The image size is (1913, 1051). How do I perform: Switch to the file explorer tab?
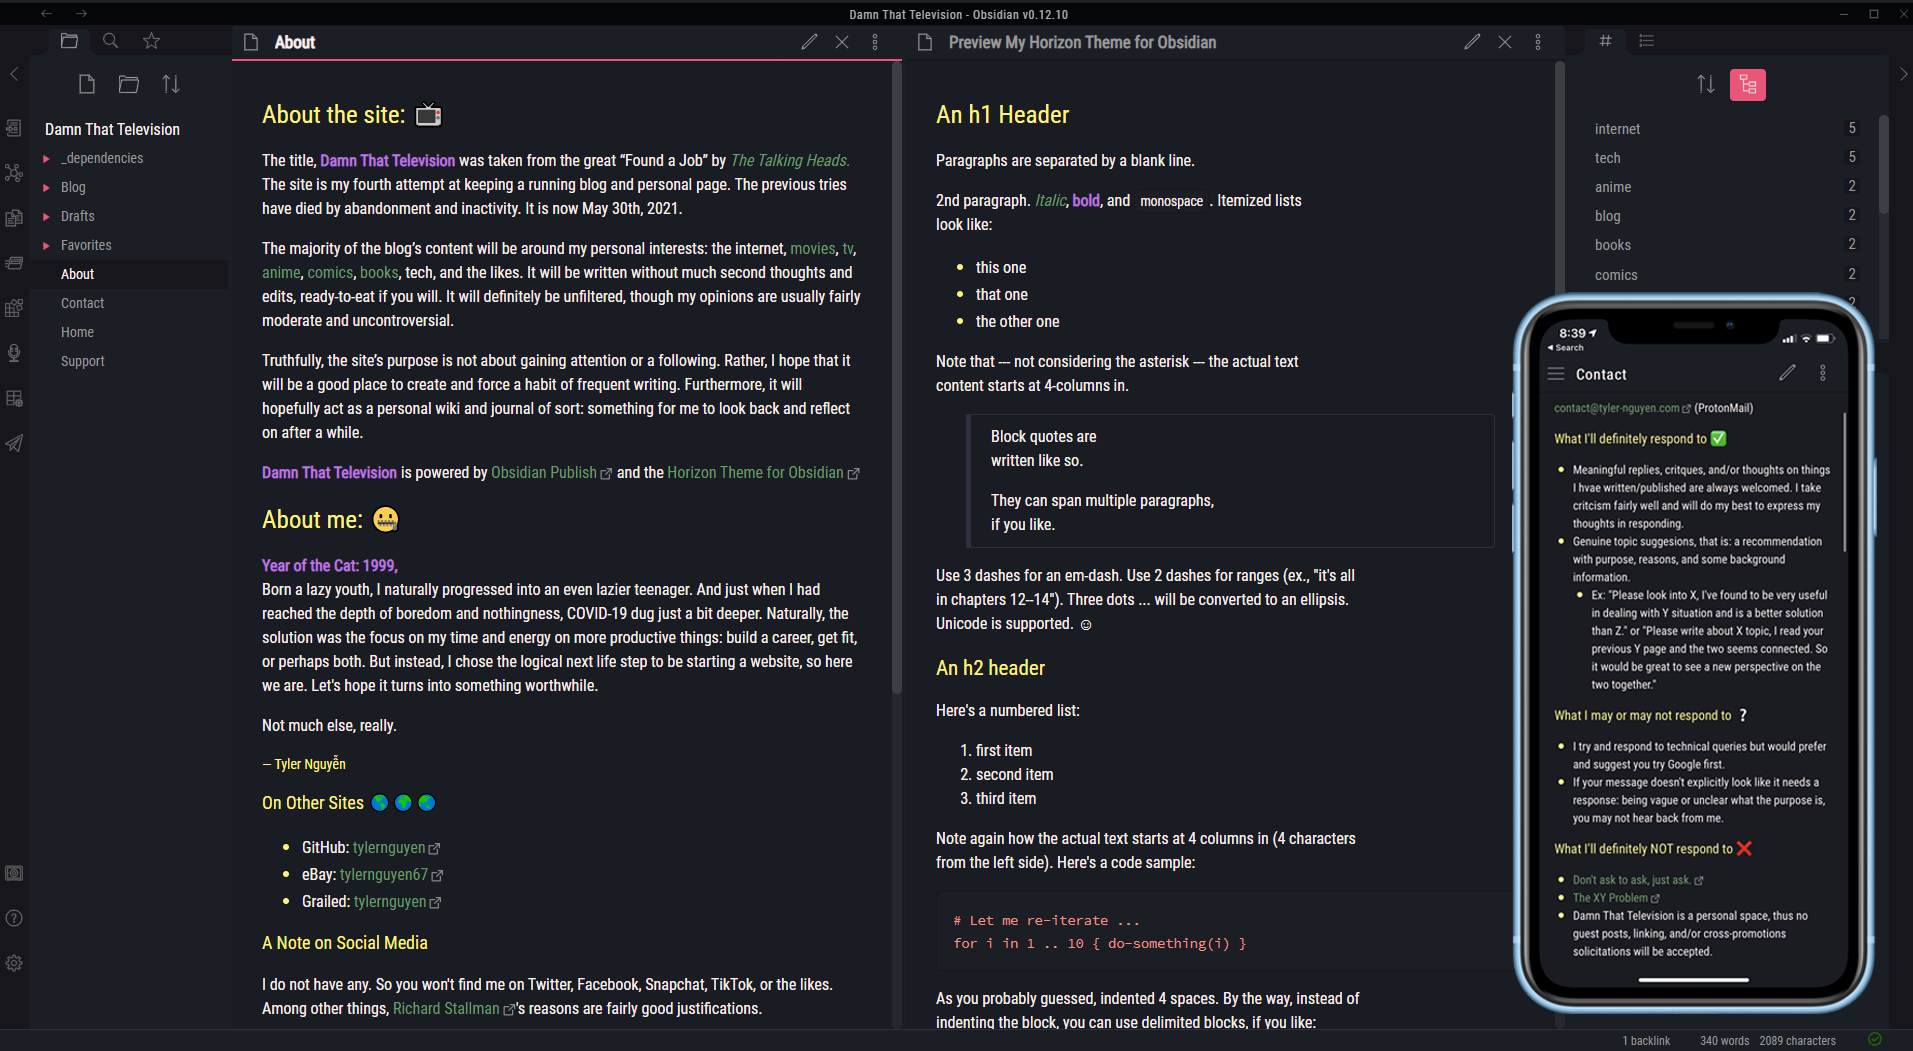point(69,41)
